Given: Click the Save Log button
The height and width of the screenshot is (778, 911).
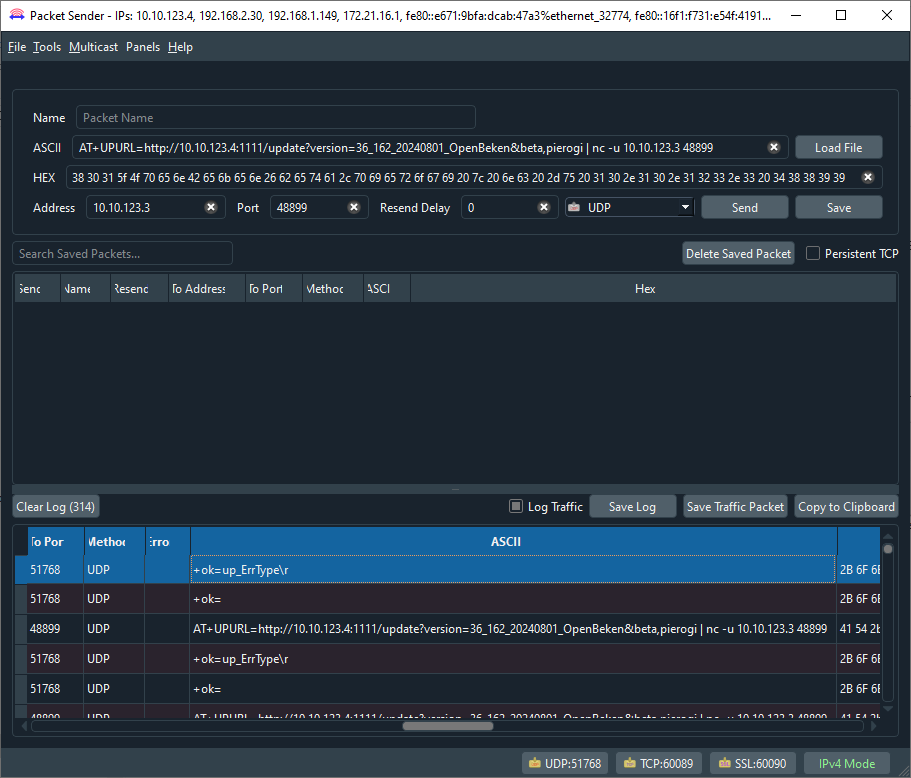Looking at the screenshot, I should pos(633,507).
